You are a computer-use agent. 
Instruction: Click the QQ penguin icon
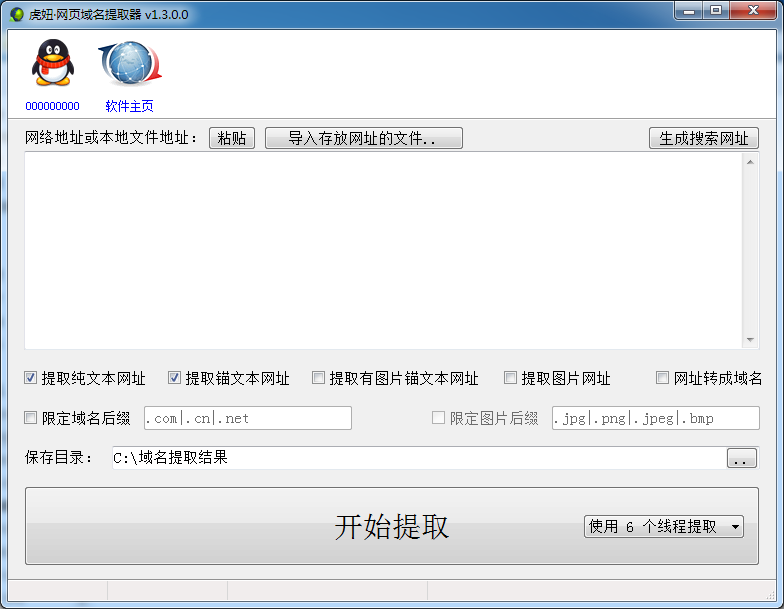tap(52, 62)
